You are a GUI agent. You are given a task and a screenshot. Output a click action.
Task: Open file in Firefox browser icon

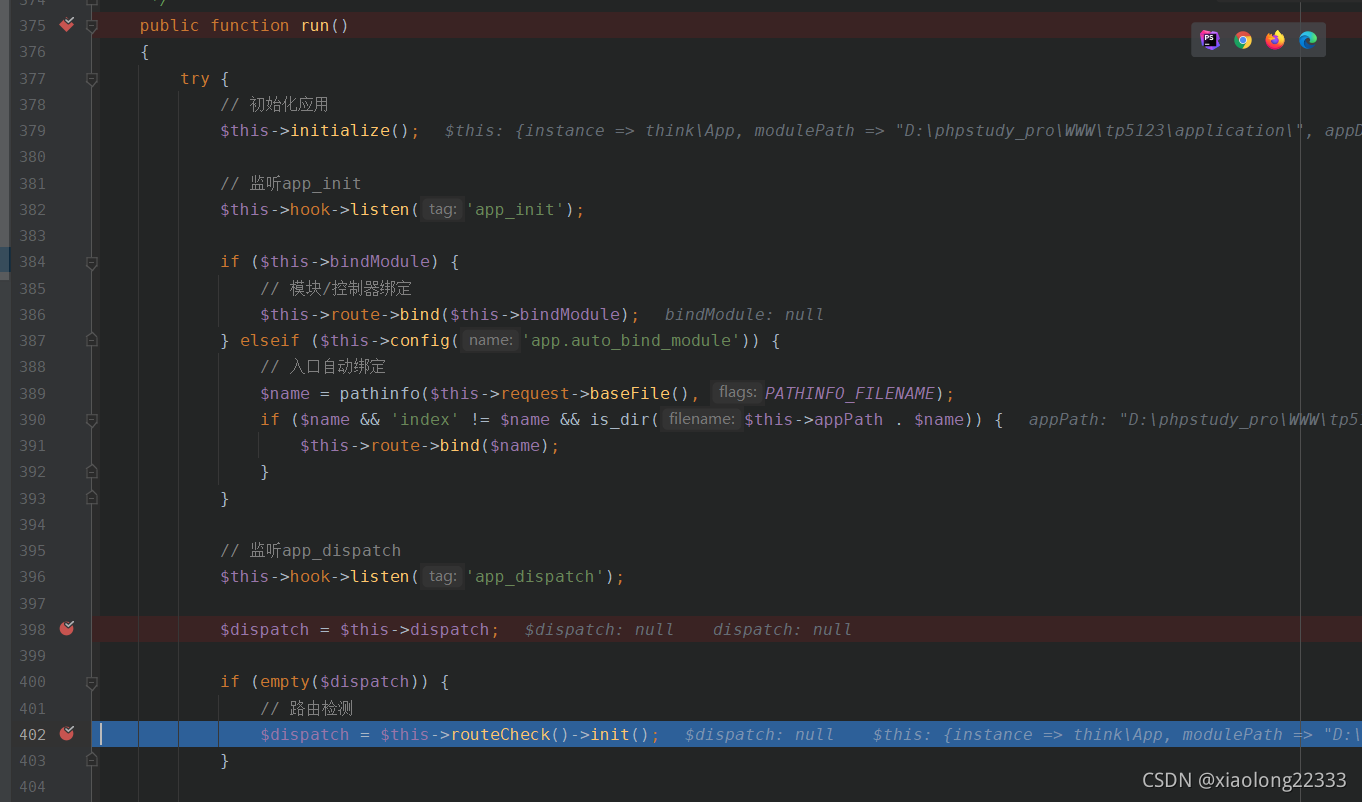[1275, 40]
